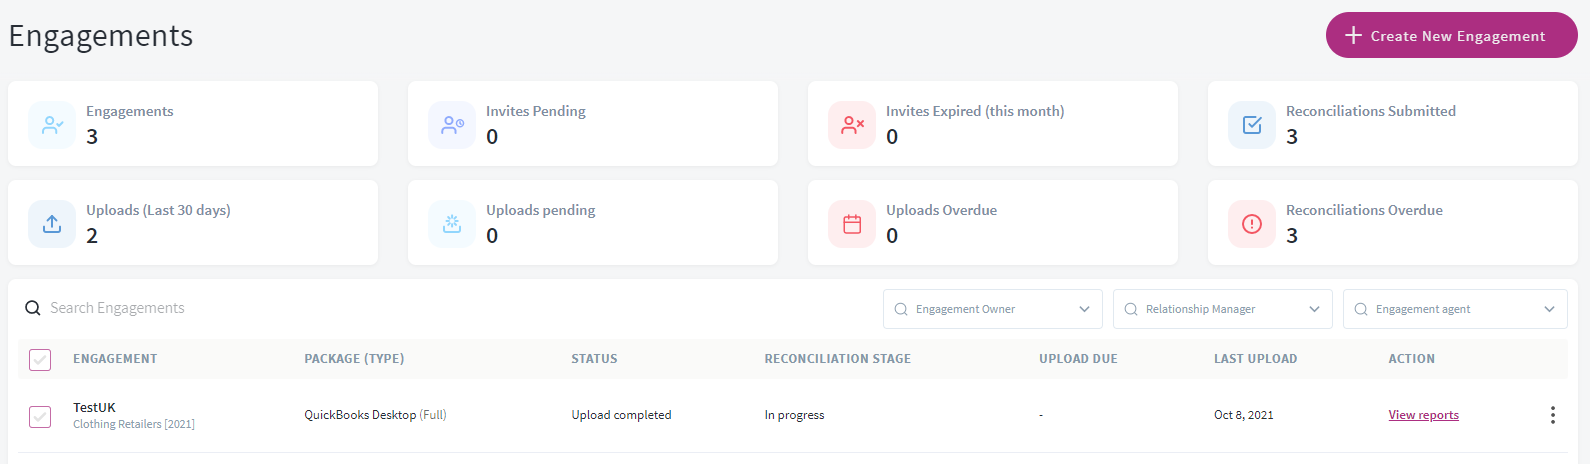Toggle the TestUK row checkbox
1590x464 pixels.
(40, 416)
